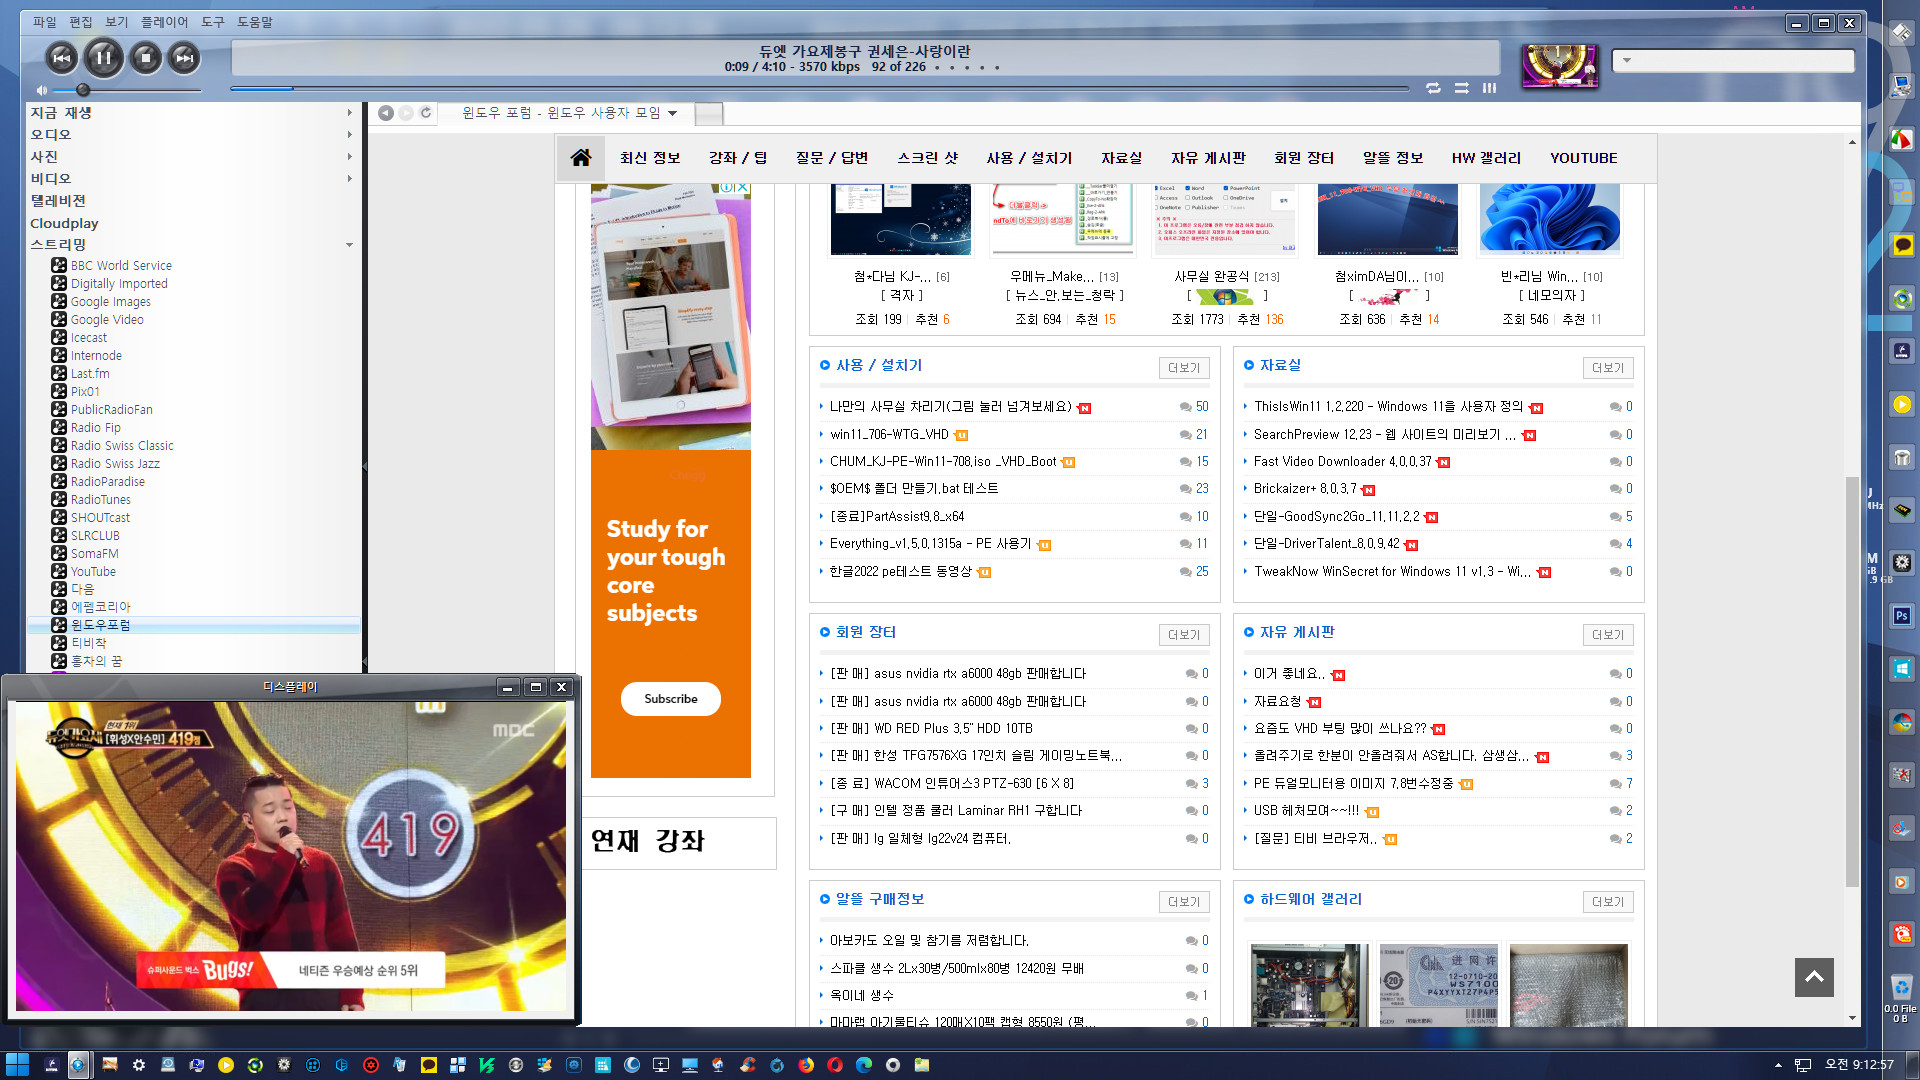Screen dimensions: 1920x1080
Task: Mute audio via the speaker icon
Action: 41,90
